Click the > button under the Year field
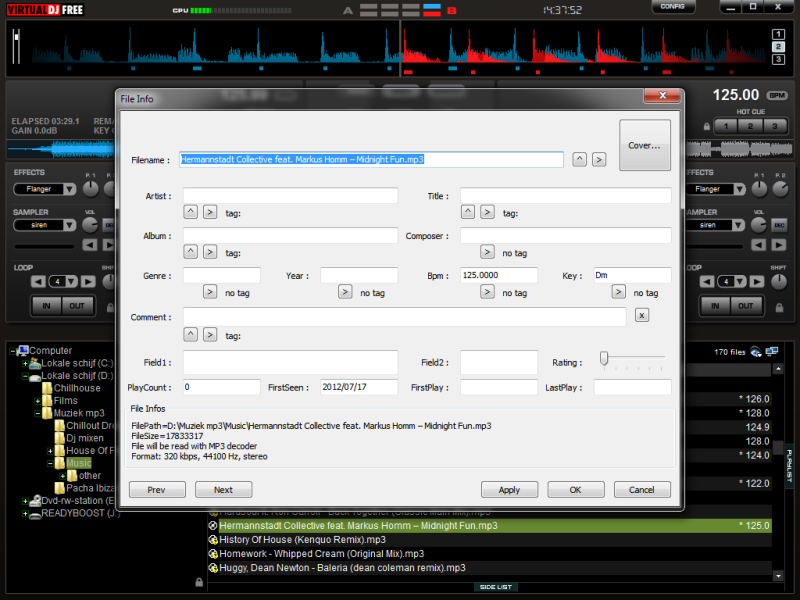 point(345,292)
